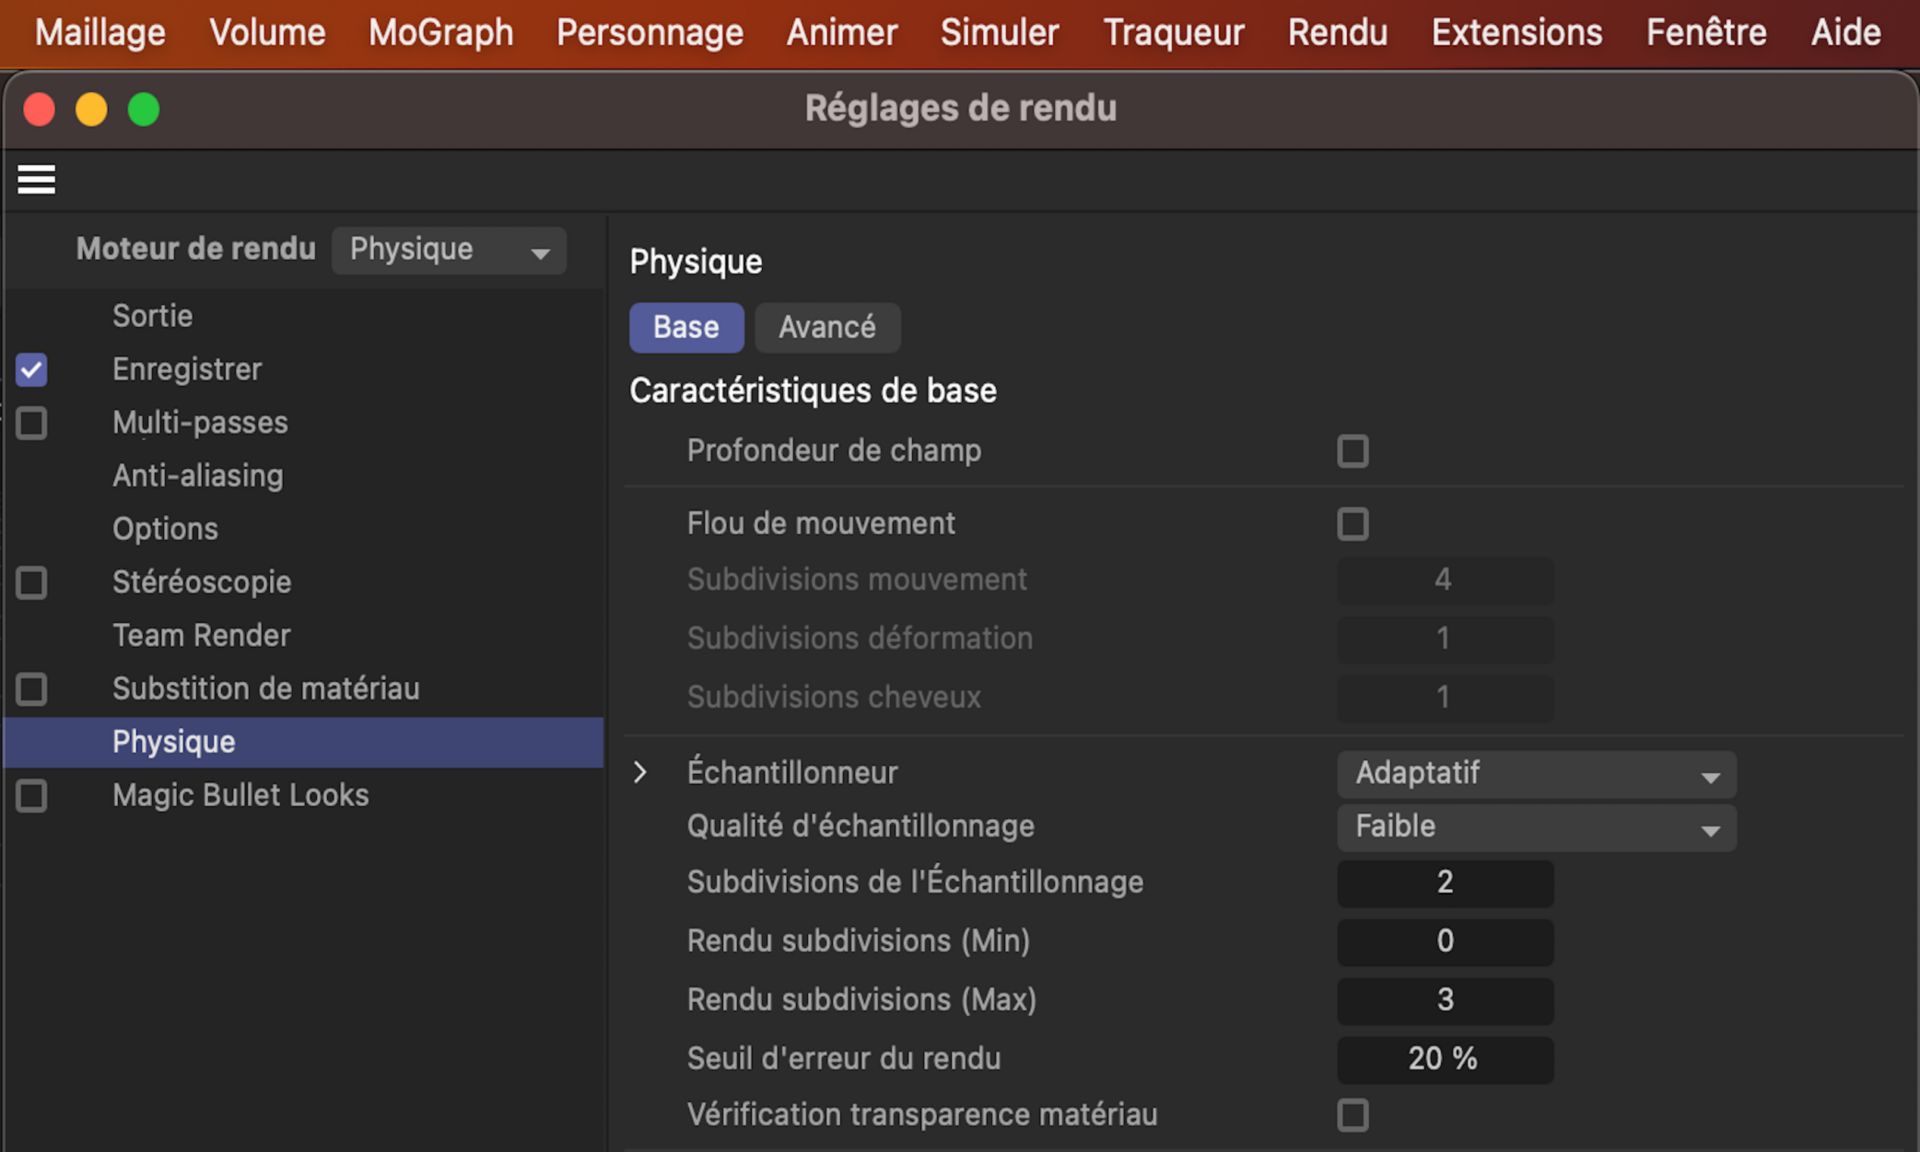1920x1152 pixels.
Task: Uncheck the Enregistrer checkbox
Action: tap(32, 370)
